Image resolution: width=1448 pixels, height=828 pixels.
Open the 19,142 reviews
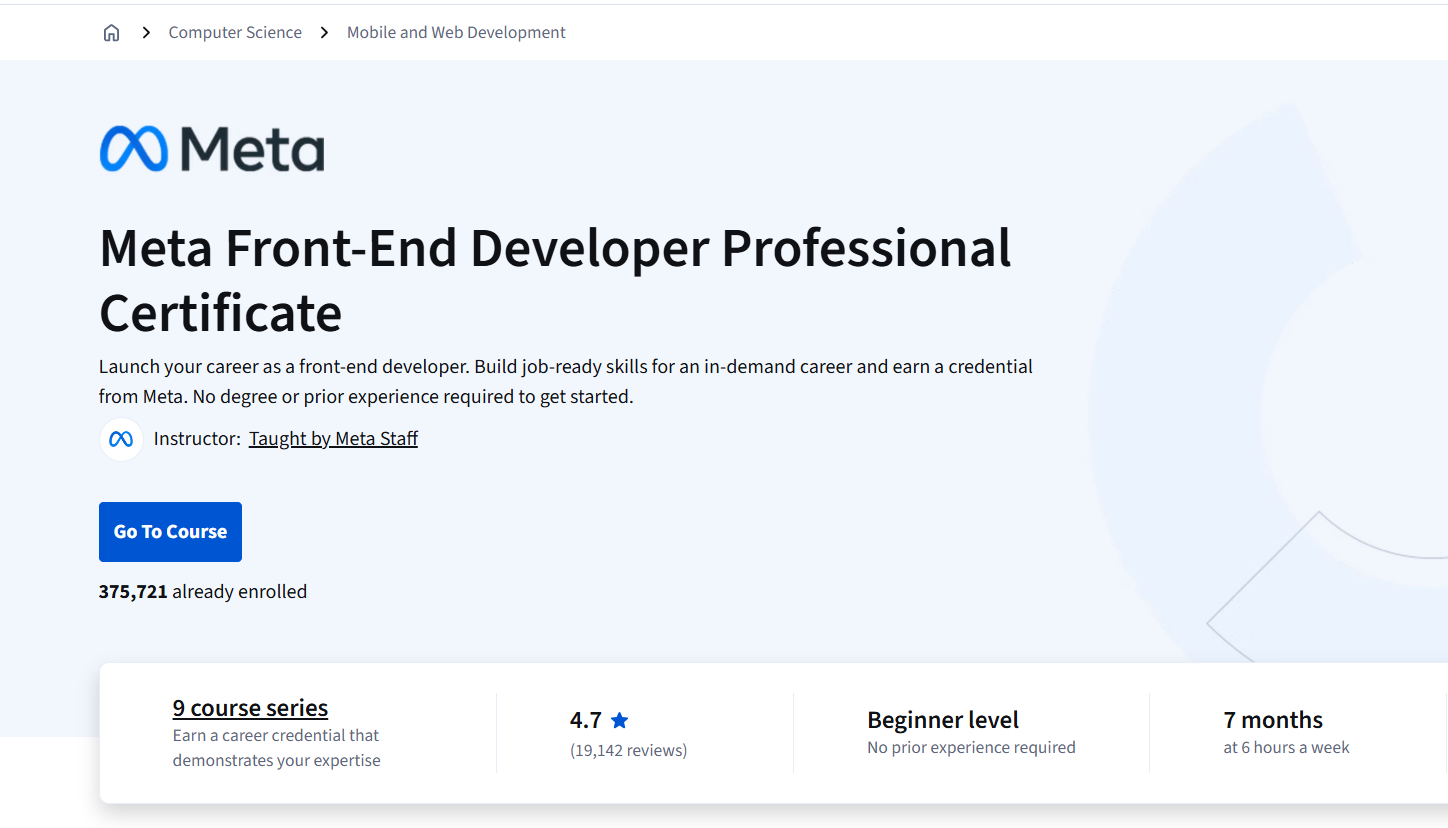point(628,749)
